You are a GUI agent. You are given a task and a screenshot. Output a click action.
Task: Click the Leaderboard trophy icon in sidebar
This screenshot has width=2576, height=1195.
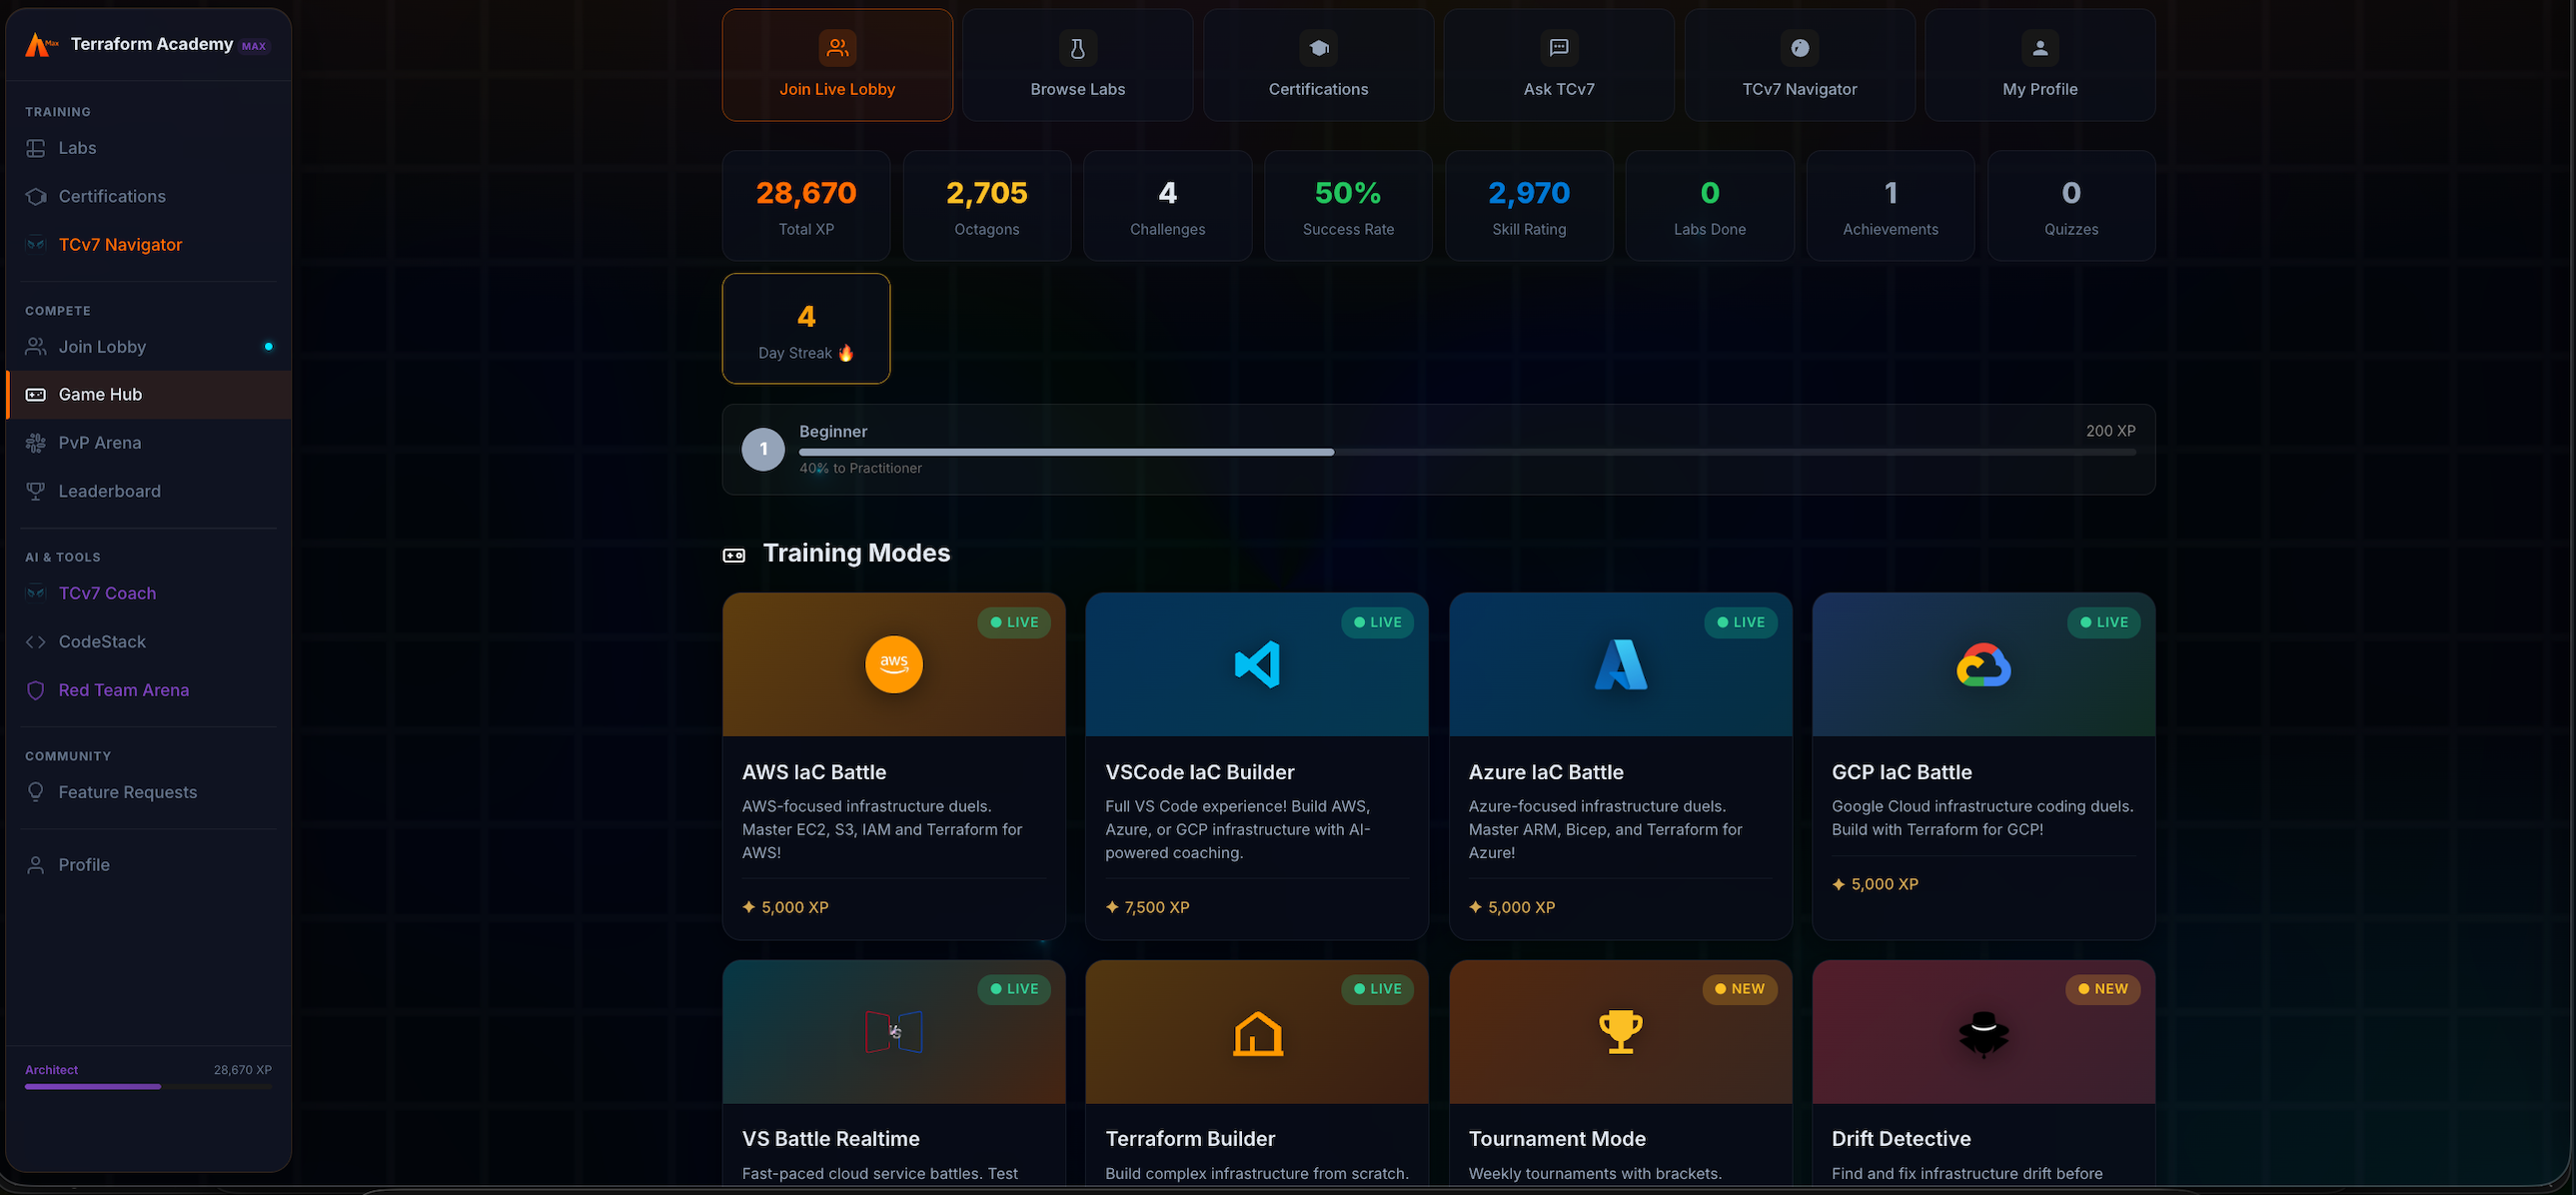click(36, 491)
